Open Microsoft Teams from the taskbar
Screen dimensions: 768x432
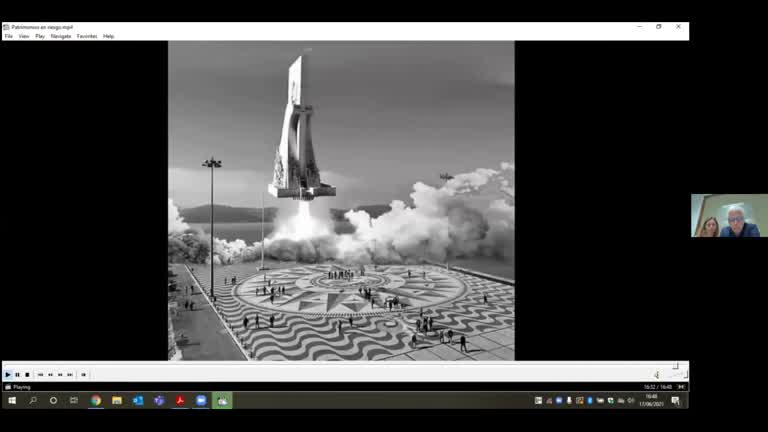pos(159,401)
